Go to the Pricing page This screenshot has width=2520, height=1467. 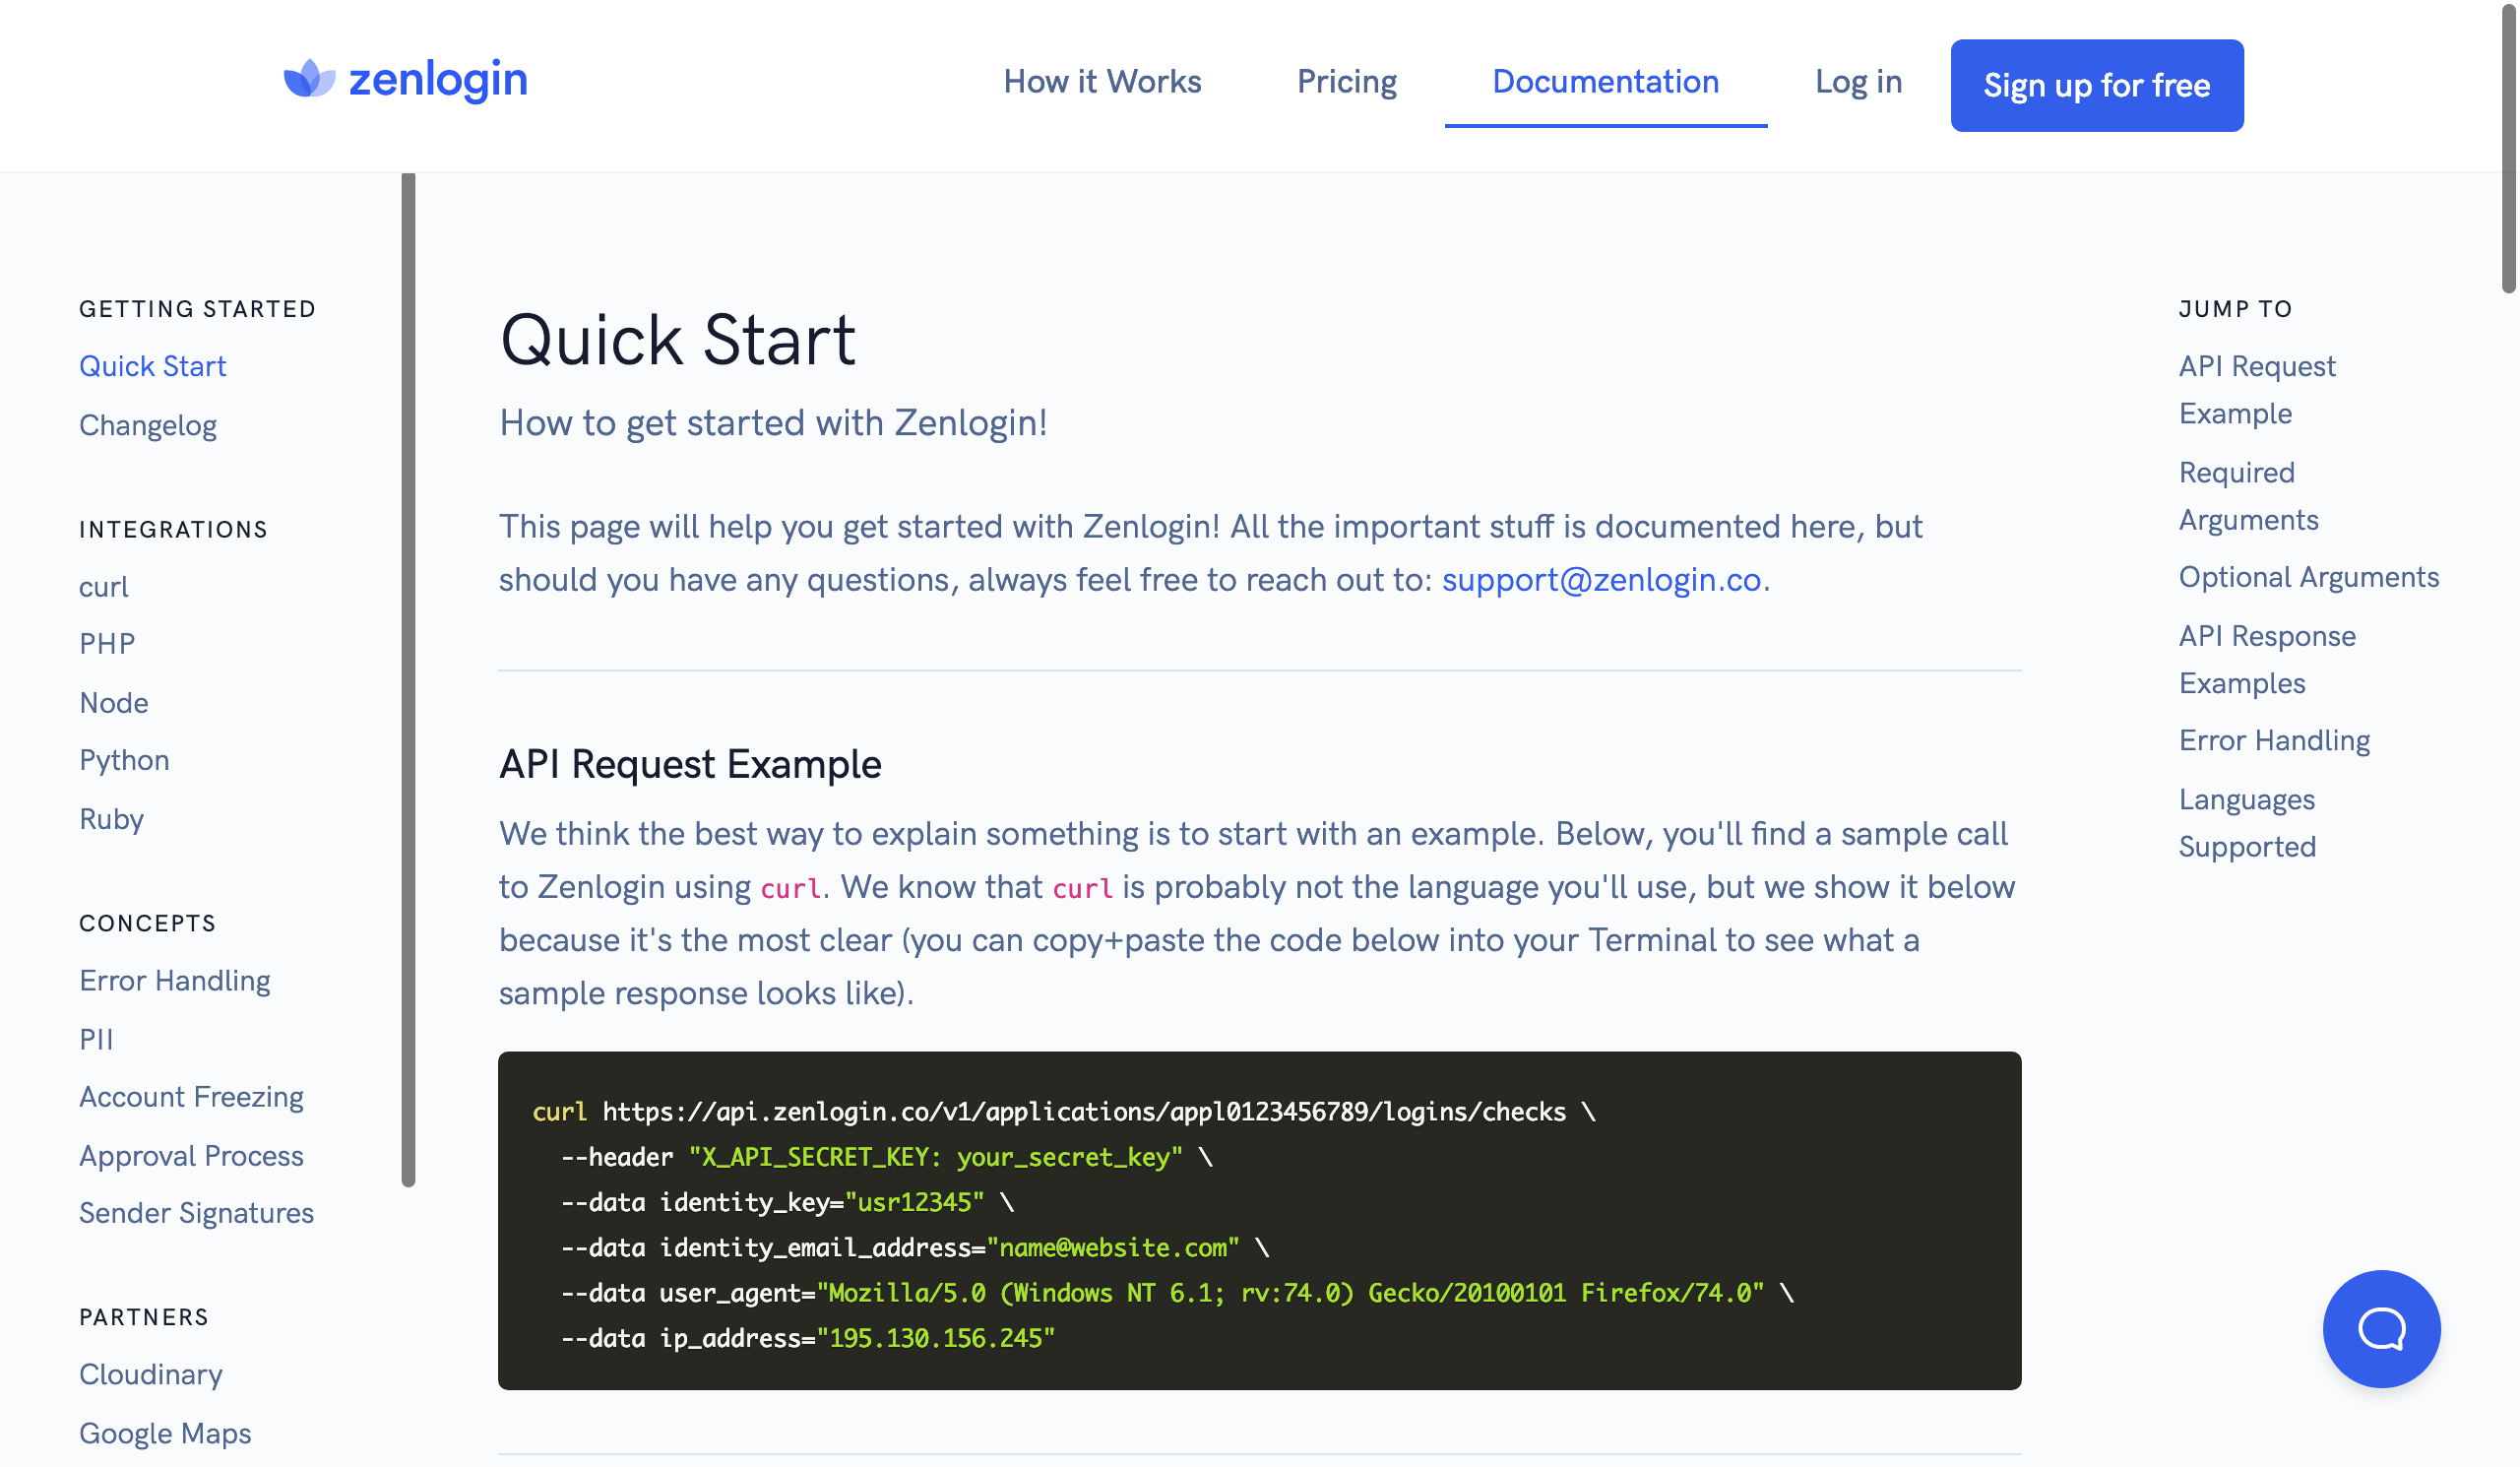point(1346,82)
